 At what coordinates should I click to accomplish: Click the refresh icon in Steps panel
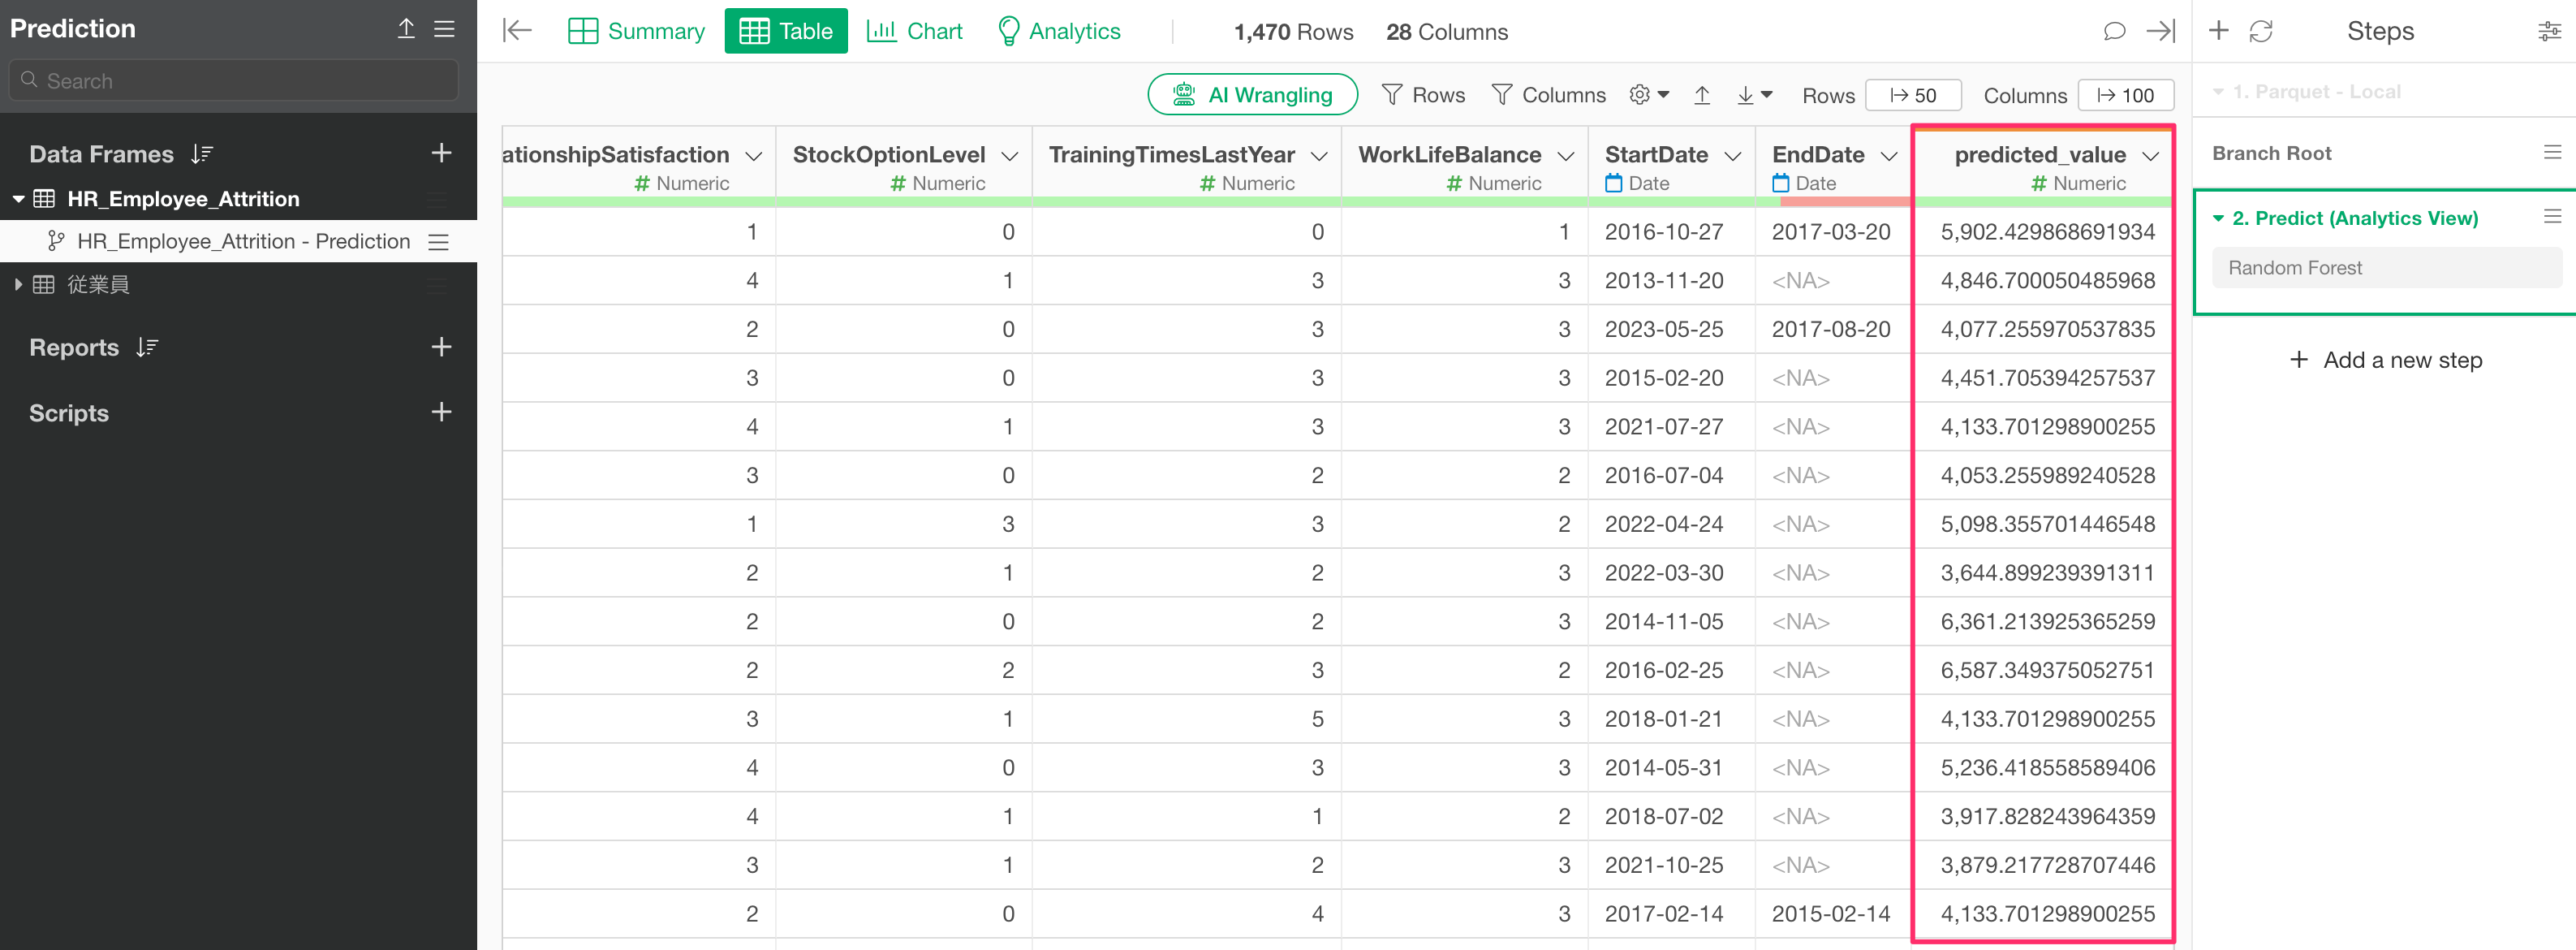pos(2260,31)
